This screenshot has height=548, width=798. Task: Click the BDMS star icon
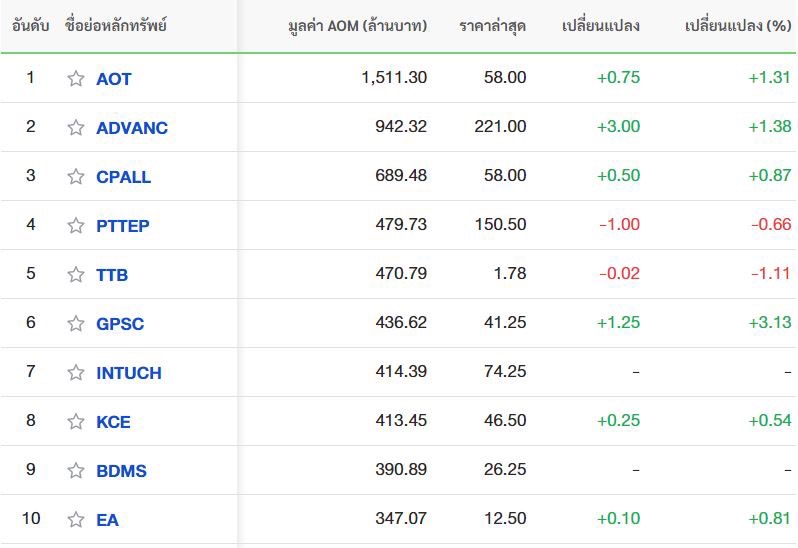click(x=76, y=470)
